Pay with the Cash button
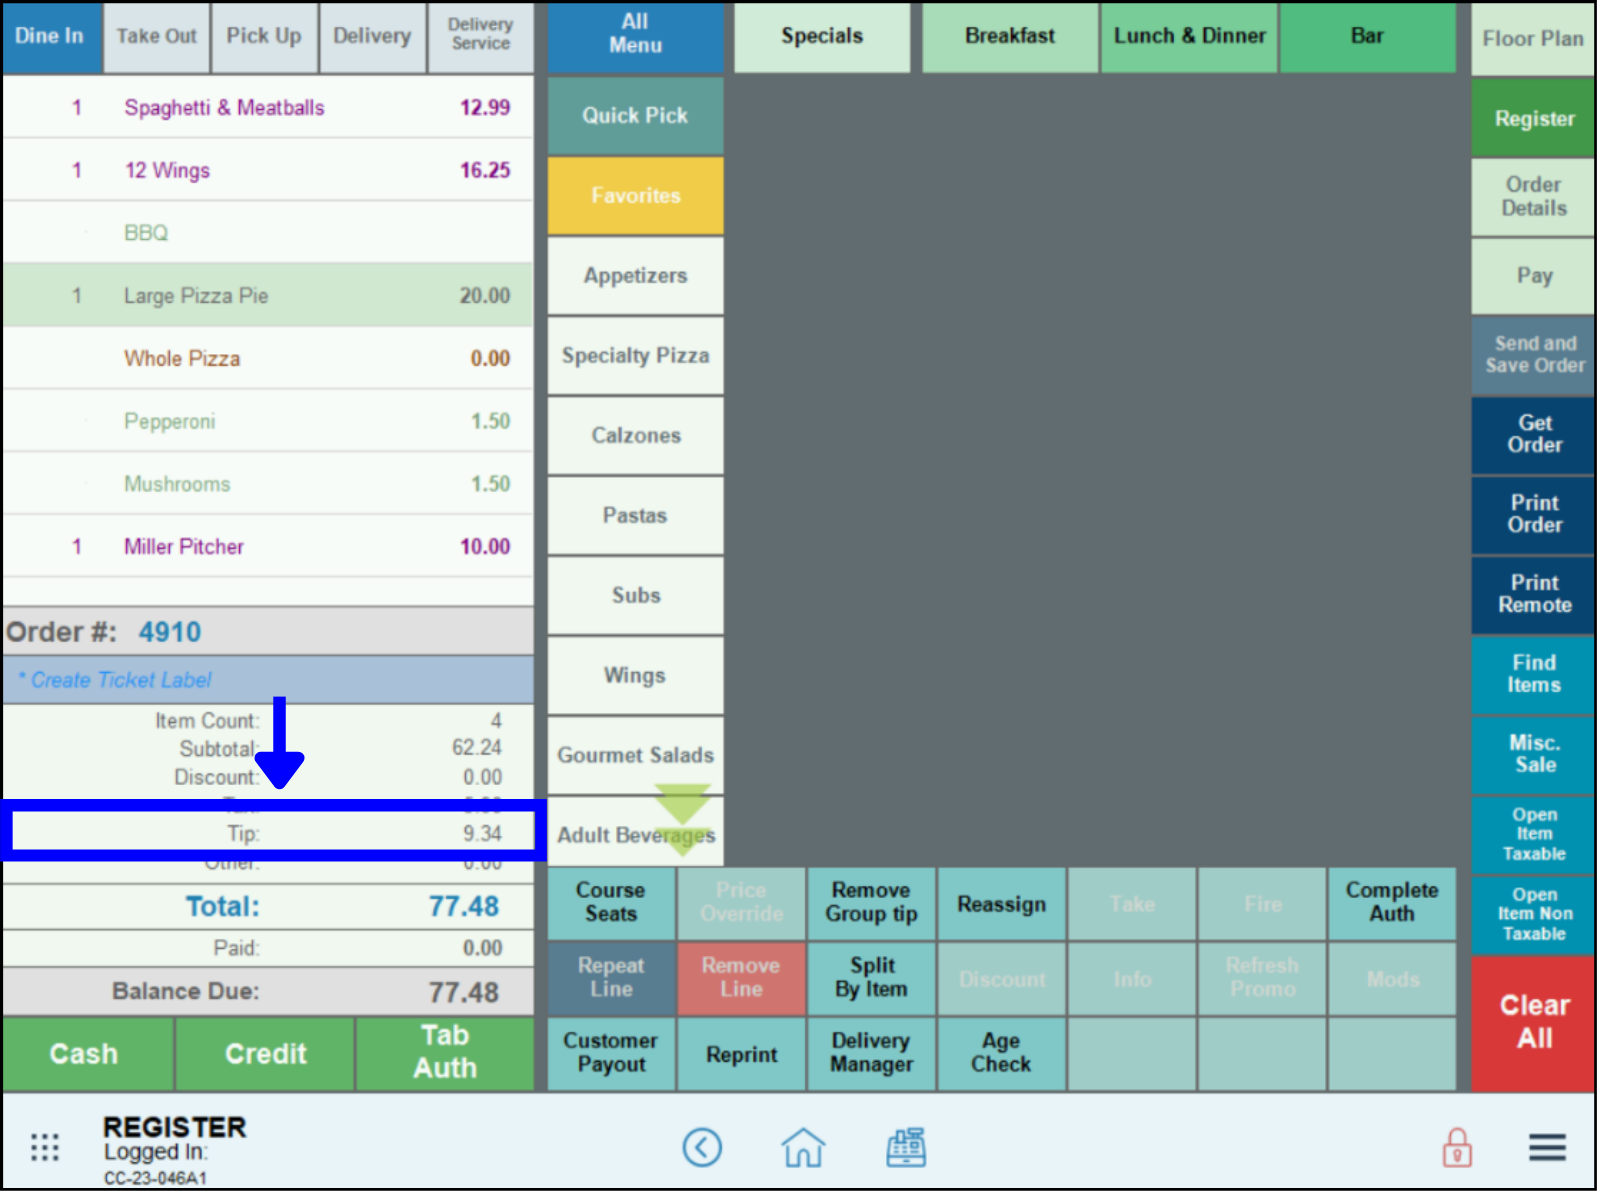1600x1194 pixels. point(87,1054)
